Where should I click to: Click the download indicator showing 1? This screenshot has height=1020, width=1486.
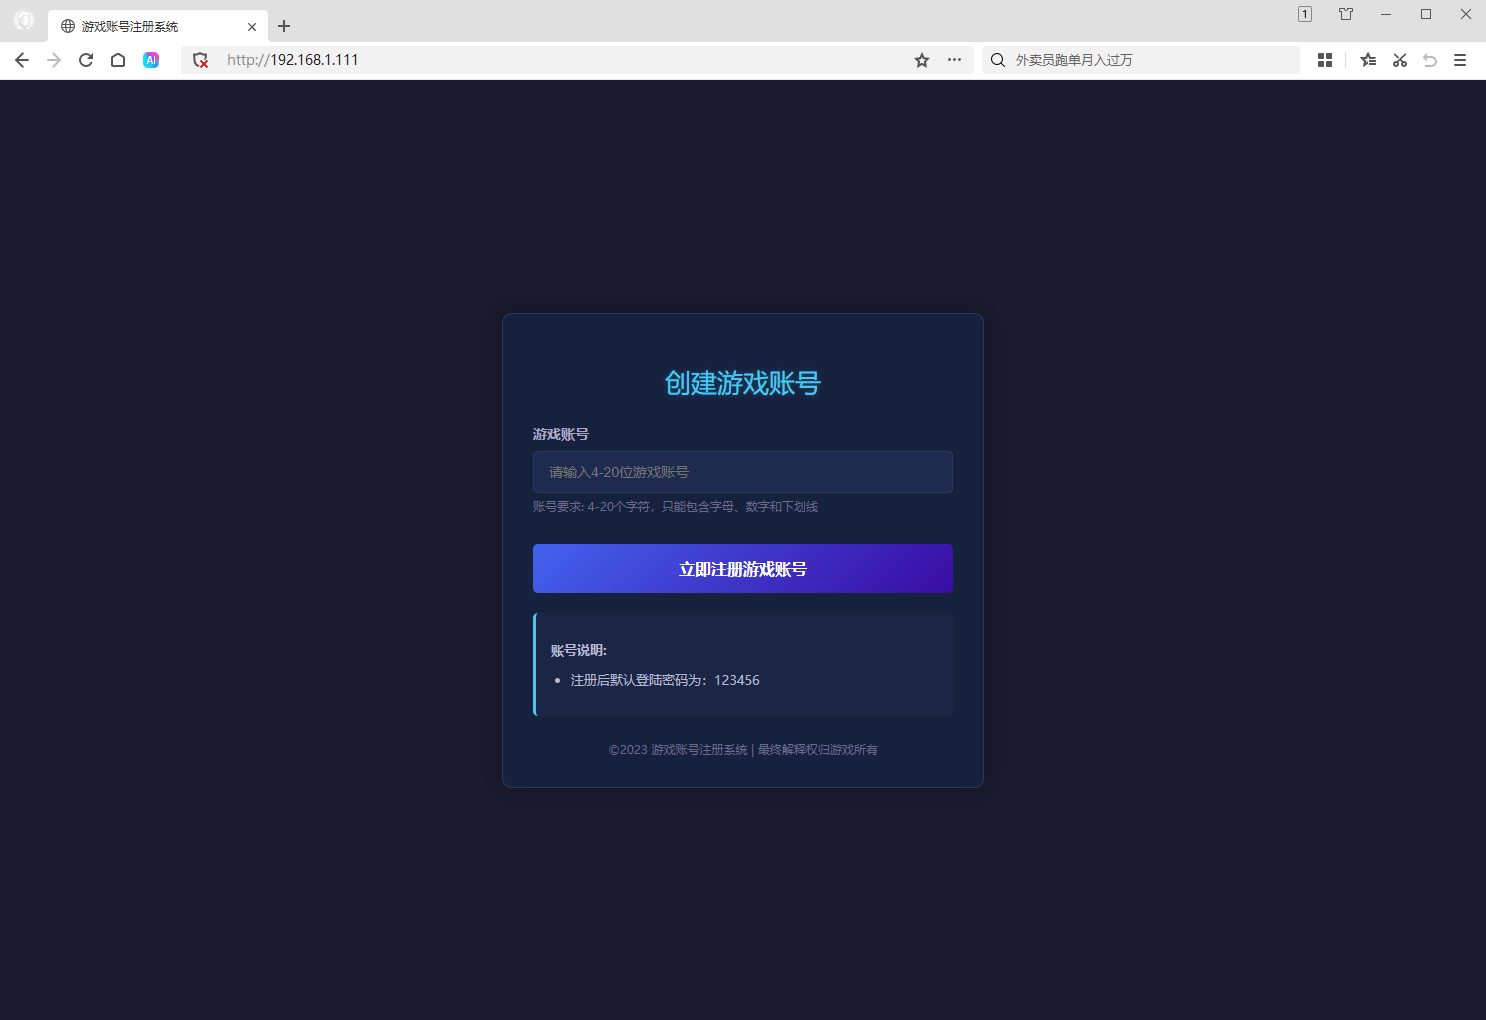tap(1304, 13)
